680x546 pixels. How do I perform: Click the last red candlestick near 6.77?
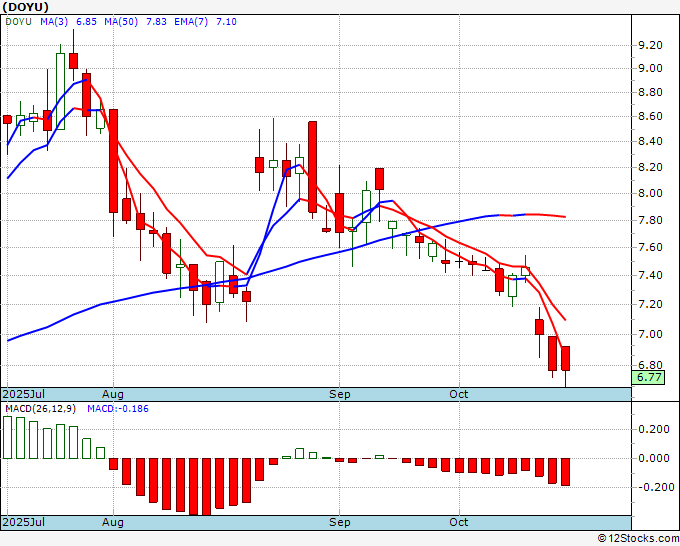[566, 359]
